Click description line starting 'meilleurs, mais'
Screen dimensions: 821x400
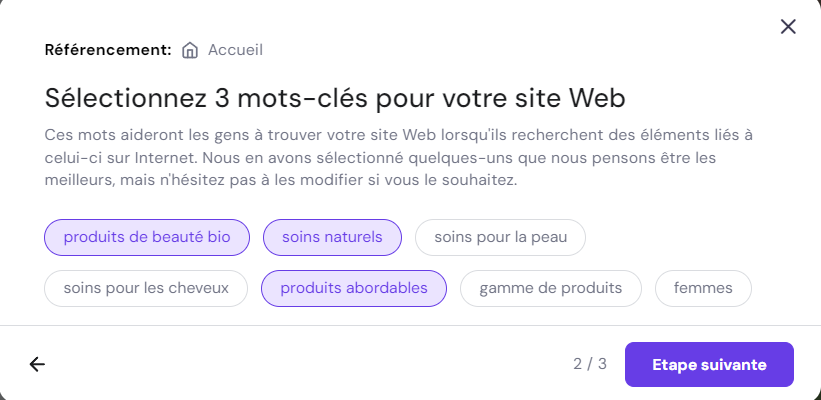[x=280, y=181]
